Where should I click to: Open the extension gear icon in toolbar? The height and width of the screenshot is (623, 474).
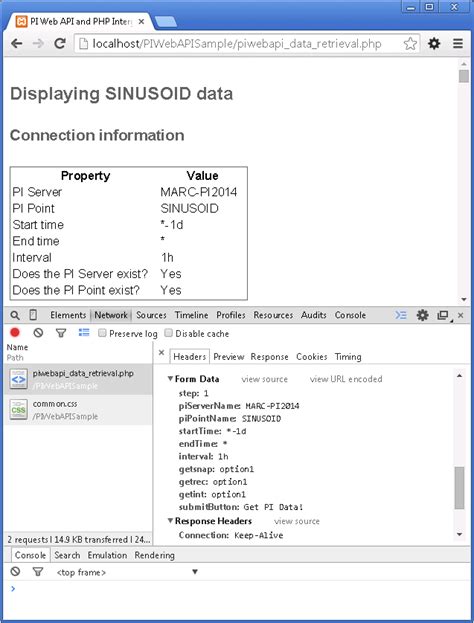tap(434, 43)
